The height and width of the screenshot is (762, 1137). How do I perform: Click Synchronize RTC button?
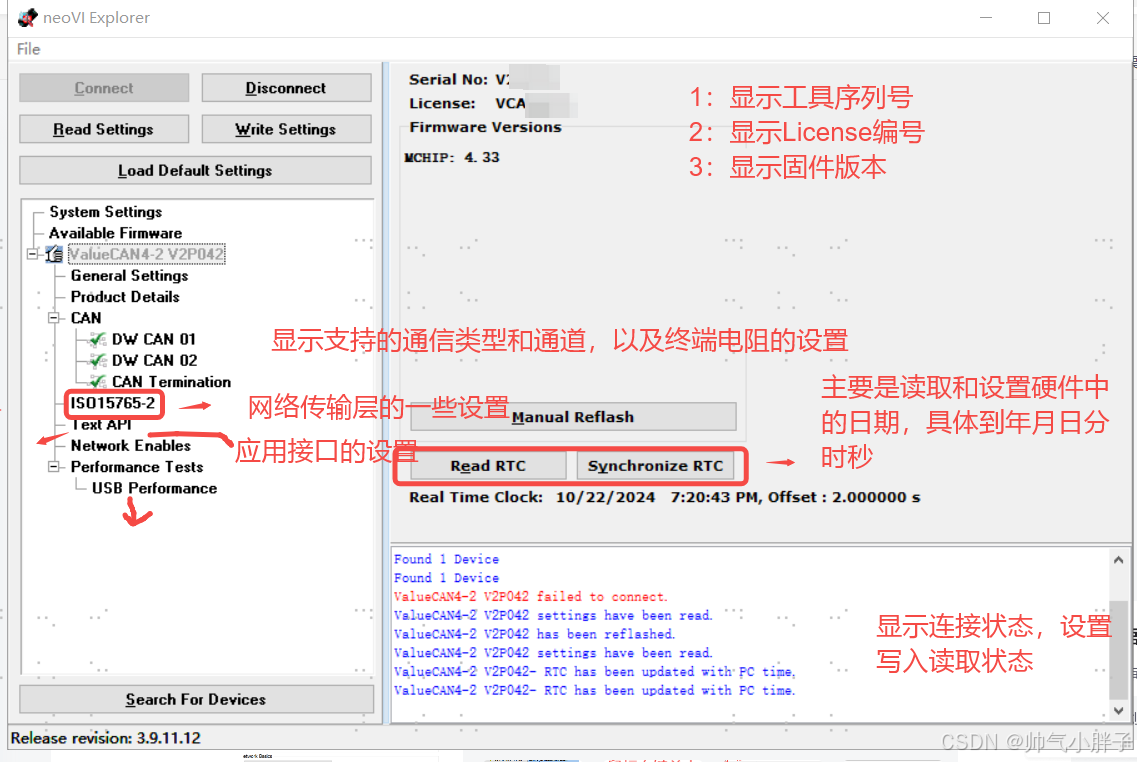tap(656, 465)
